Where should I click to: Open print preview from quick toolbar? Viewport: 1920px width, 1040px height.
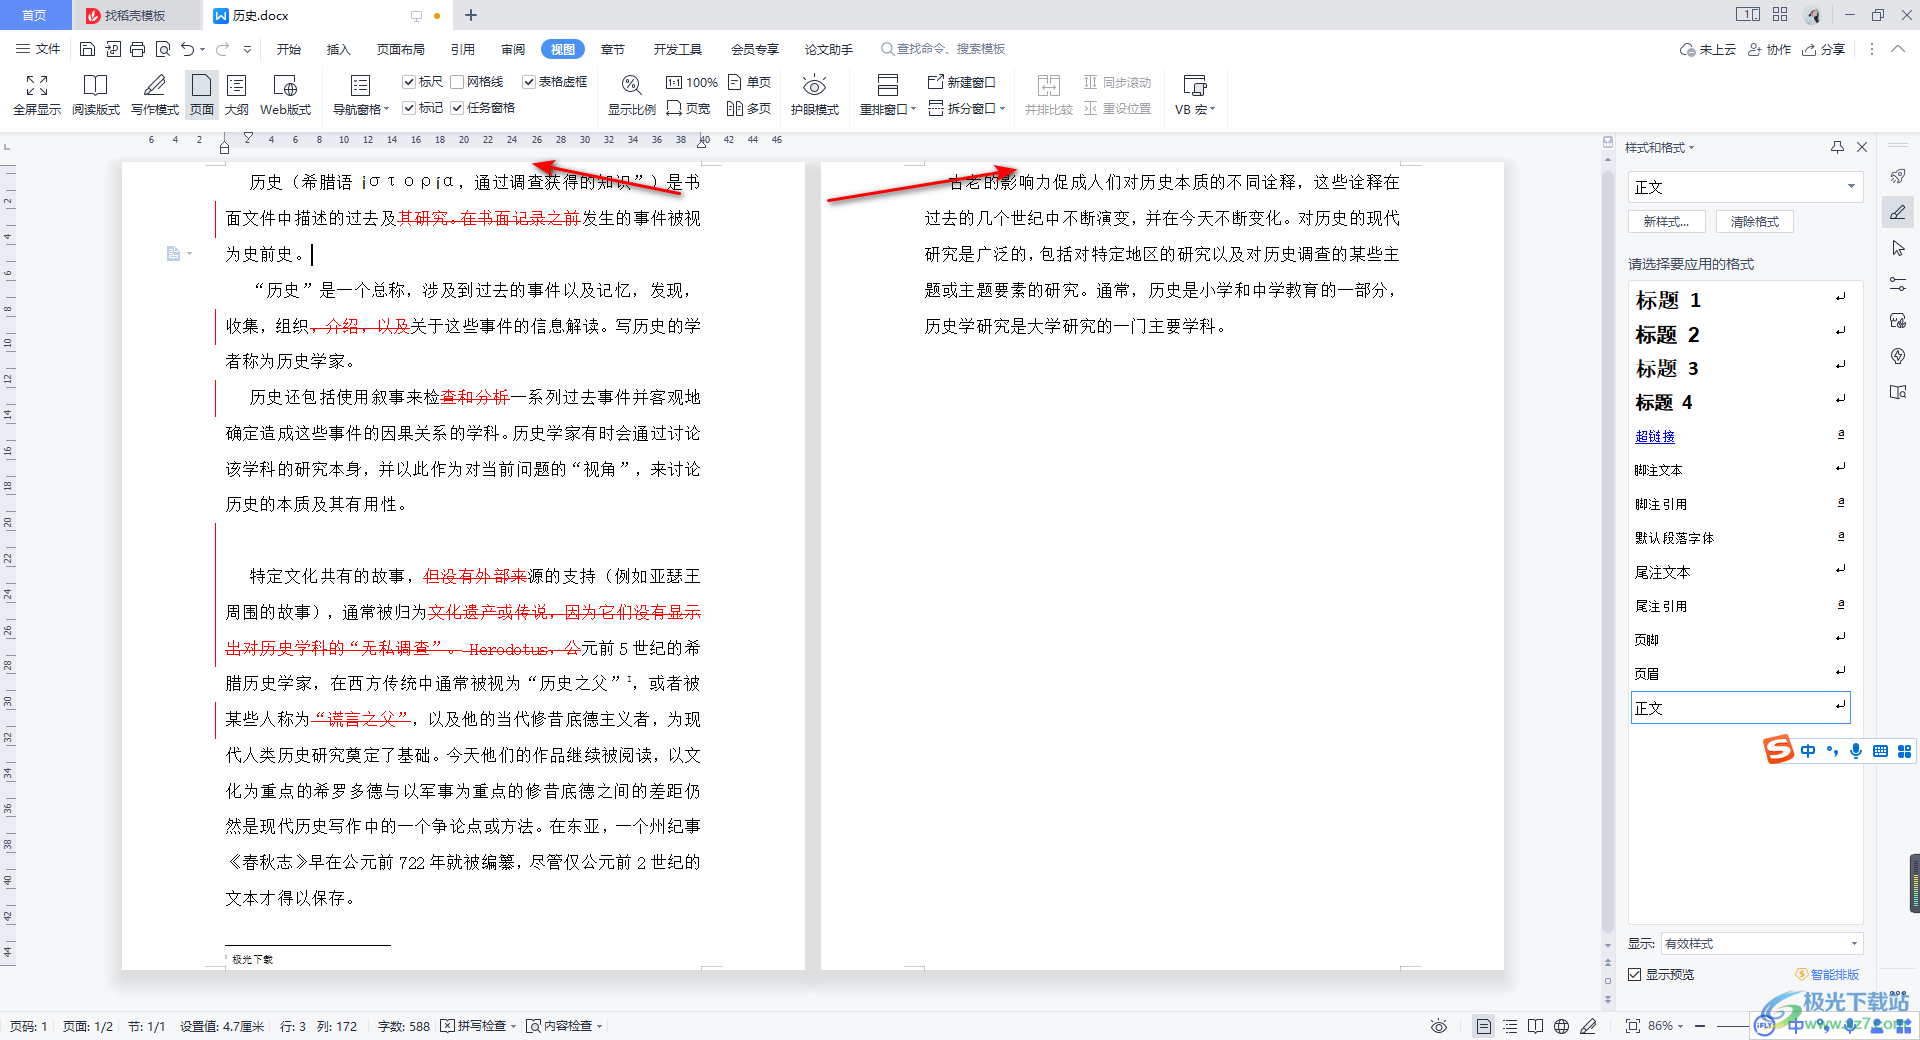point(163,49)
